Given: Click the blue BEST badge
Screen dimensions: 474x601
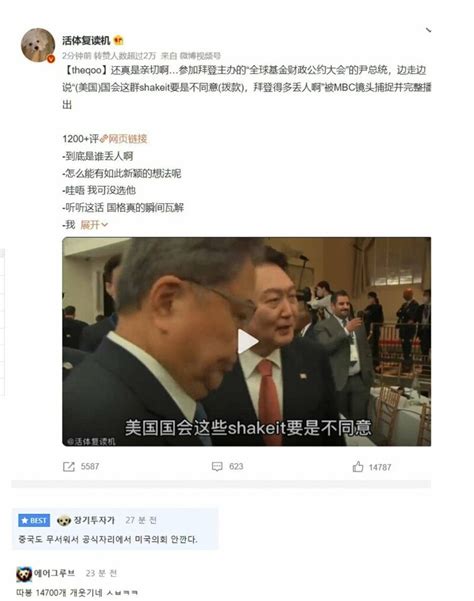Looking at the screenshot, I should (x=34, y=521).
